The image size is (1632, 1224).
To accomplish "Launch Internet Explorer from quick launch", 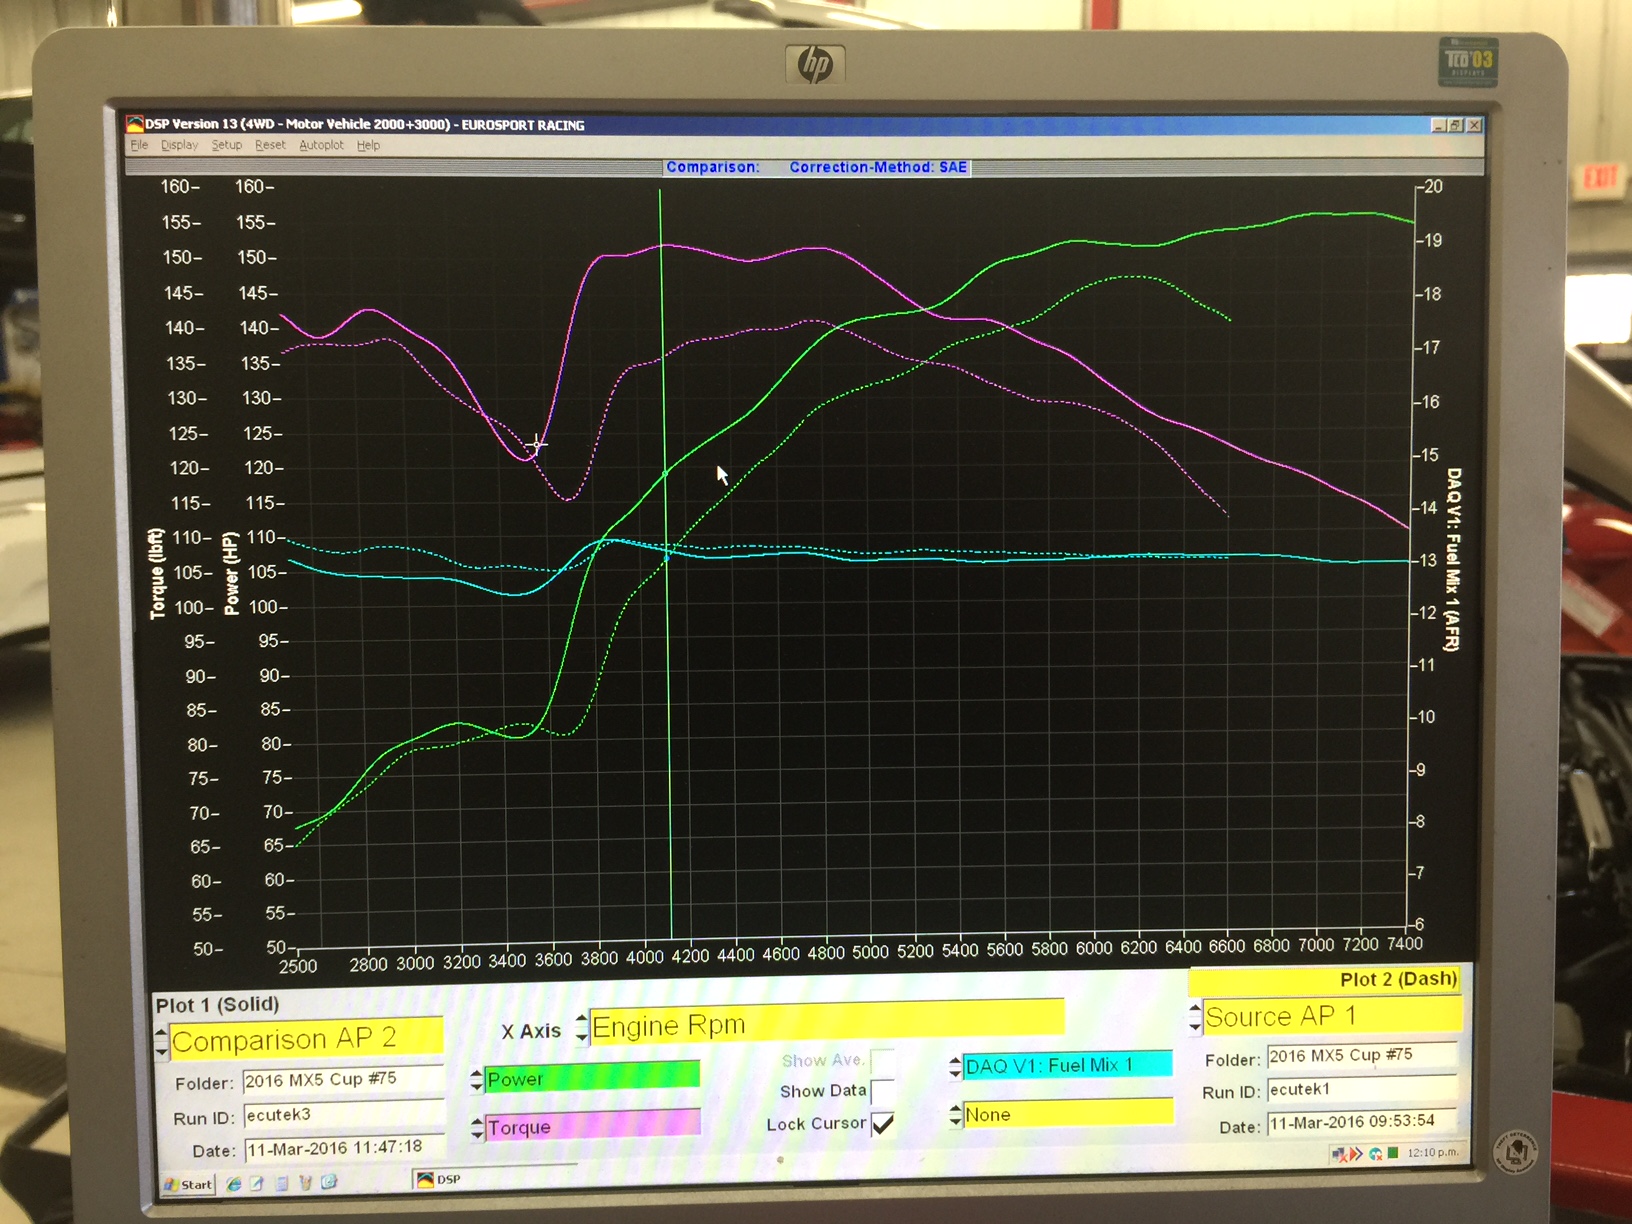I will tap(234, 1184).
